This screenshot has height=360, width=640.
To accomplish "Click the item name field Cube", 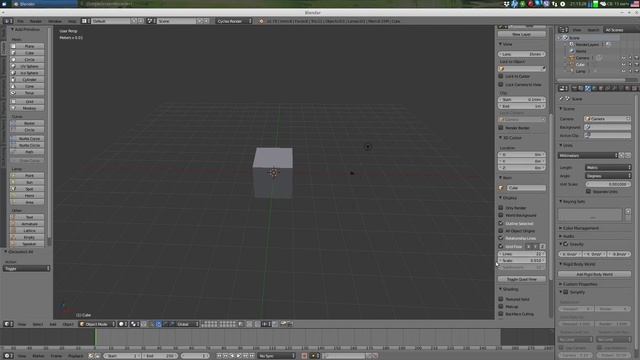I will pos(526,188).
